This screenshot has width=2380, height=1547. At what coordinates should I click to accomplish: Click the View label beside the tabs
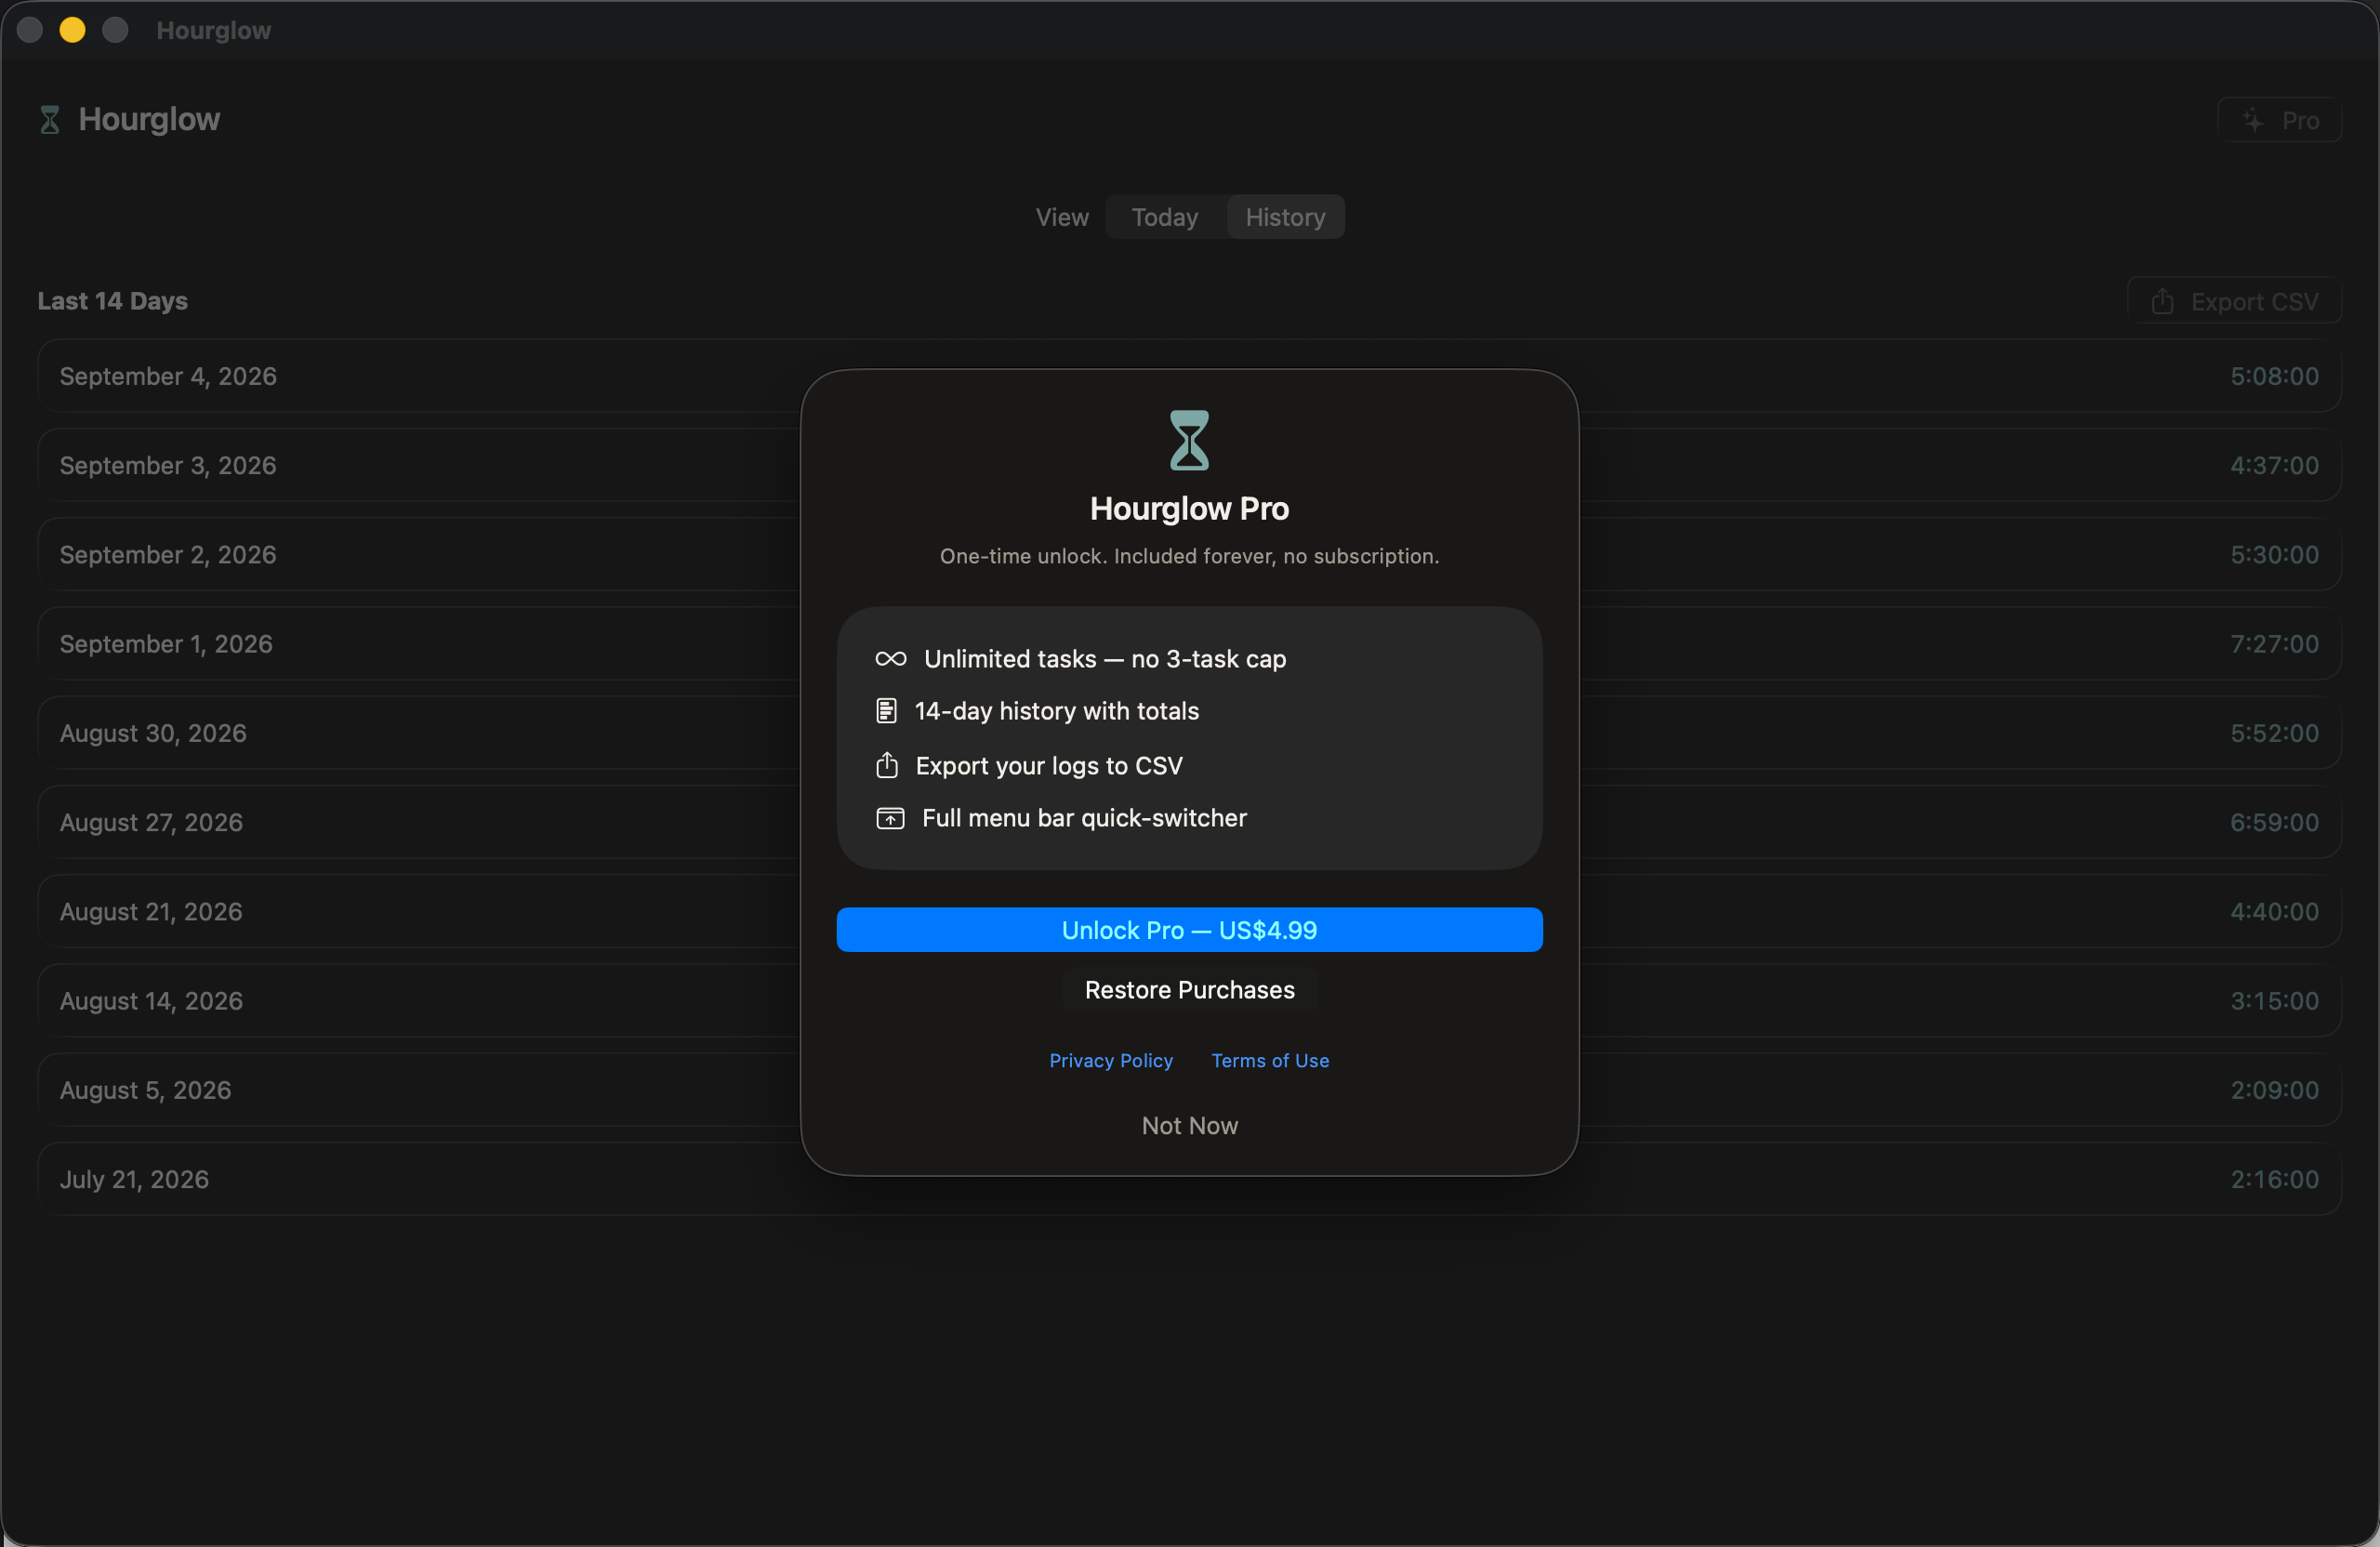(1062, 217)
